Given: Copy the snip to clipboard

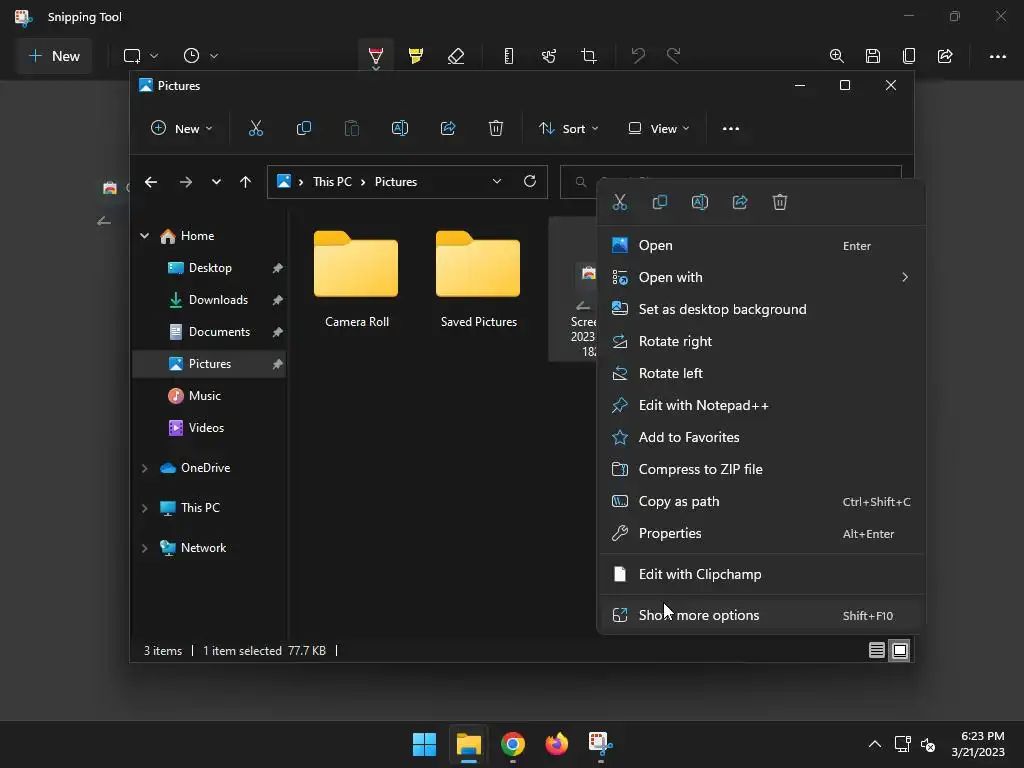Looking at the screenshot, I should click(908, 56).
